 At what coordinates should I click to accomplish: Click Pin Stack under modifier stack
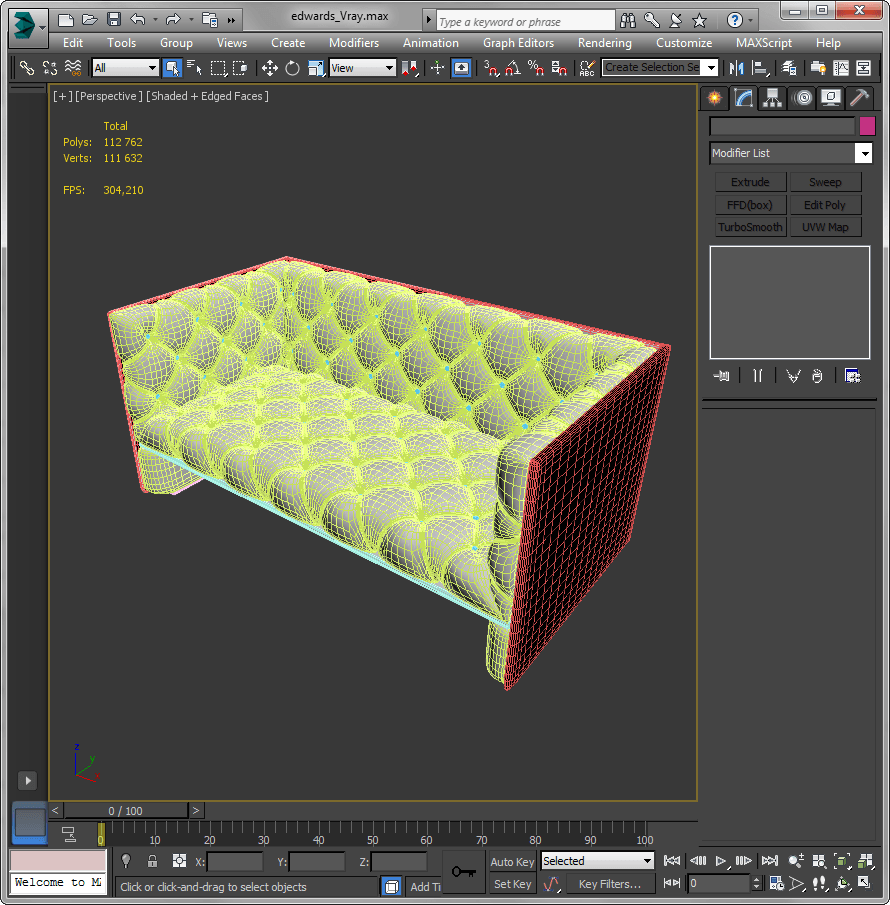coord(721,376)
